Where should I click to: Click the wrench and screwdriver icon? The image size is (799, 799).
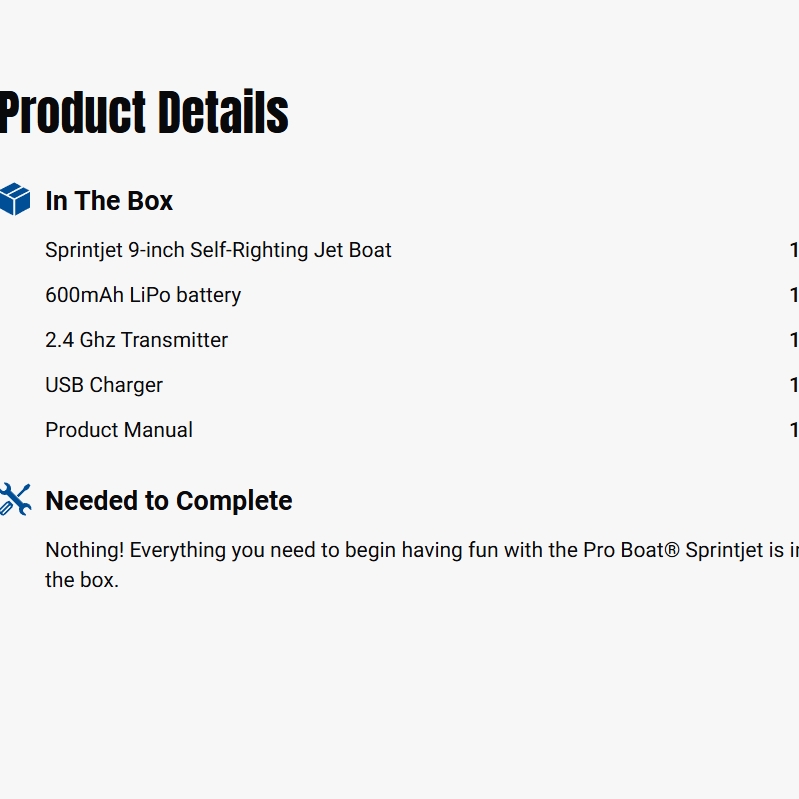click(x=15, y=499)
